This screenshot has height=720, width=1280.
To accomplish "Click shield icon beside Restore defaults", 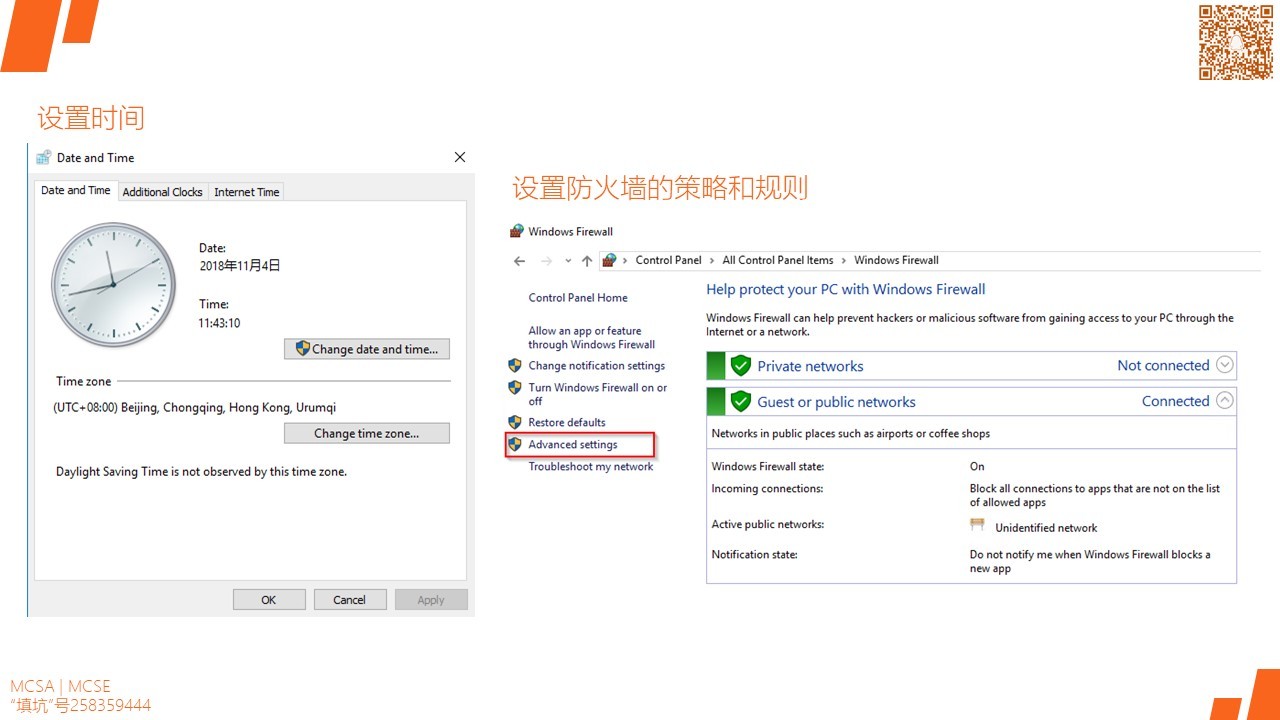I will [x=515, y=422].
